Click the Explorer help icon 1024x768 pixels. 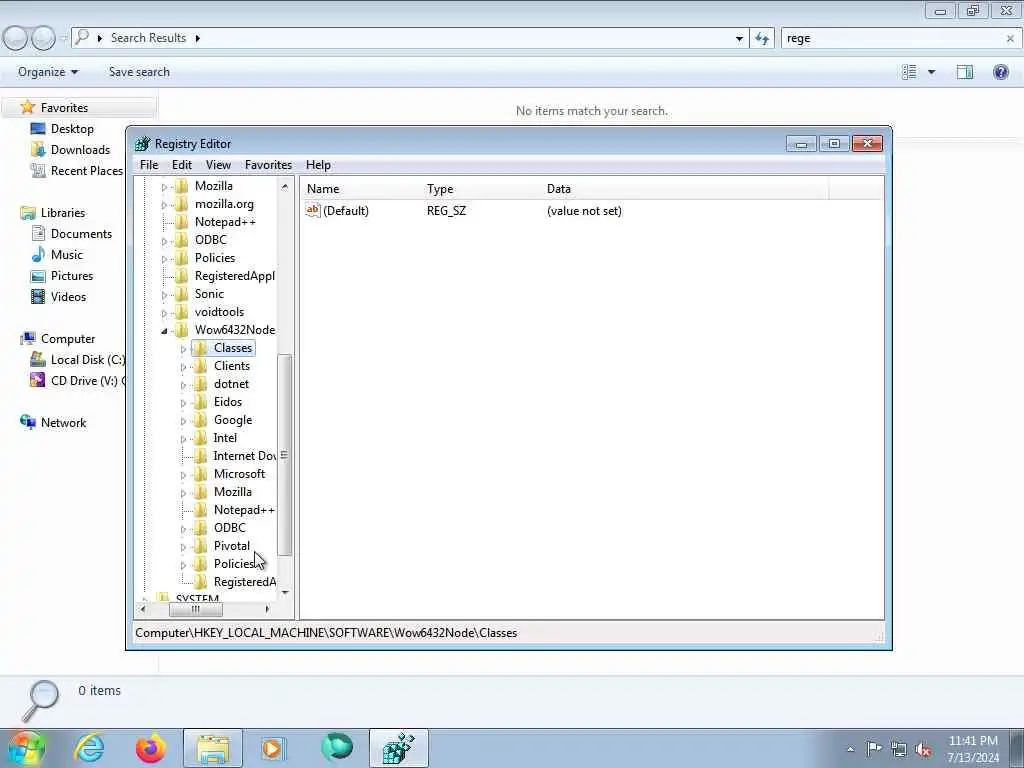[x=1000, y=72]
